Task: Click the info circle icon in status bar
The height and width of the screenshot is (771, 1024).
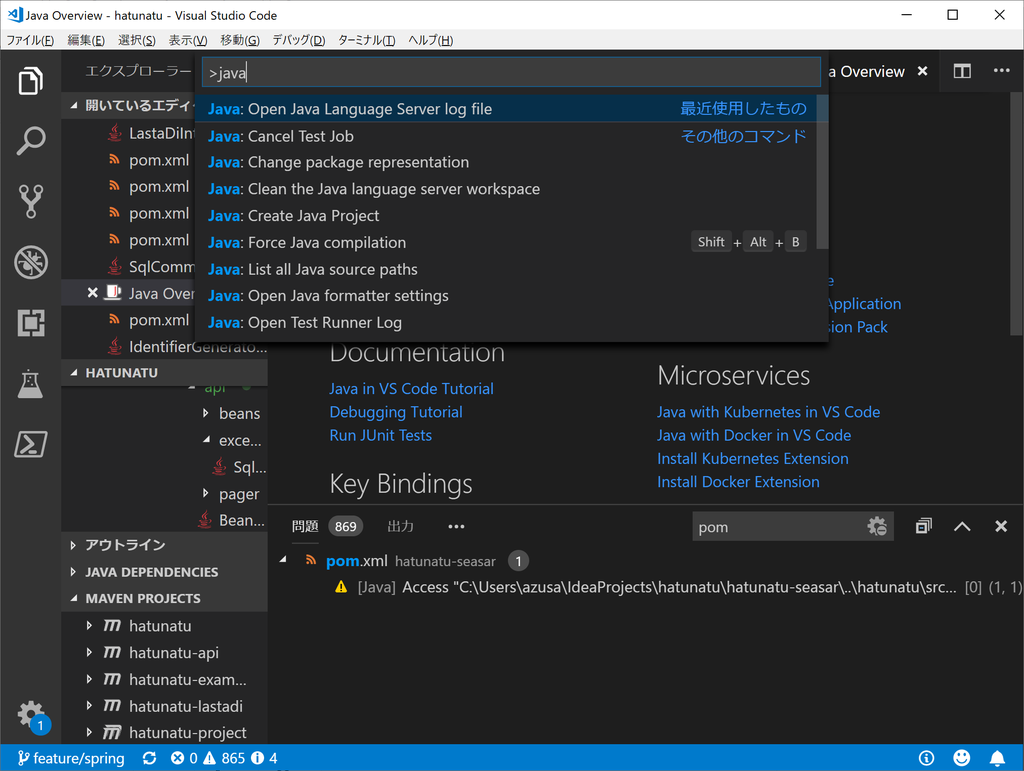Action: coord(926,758)
